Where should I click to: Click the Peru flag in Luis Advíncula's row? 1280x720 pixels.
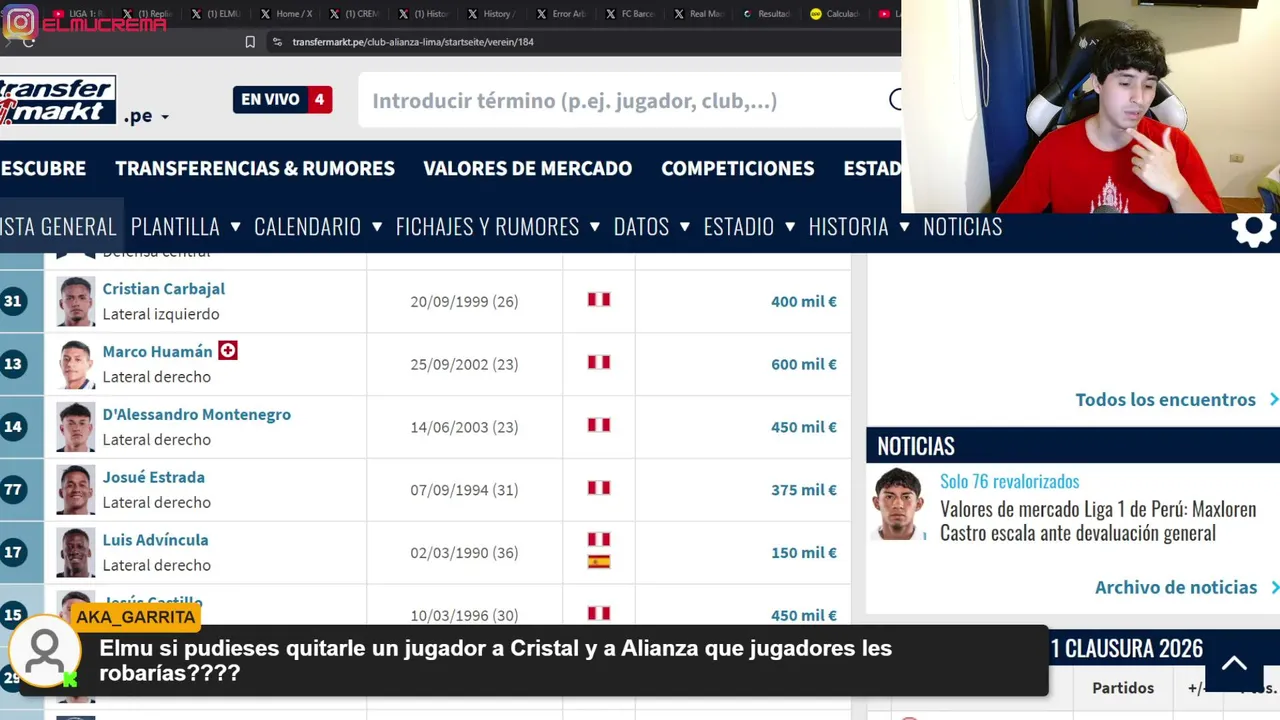(599, 540)
